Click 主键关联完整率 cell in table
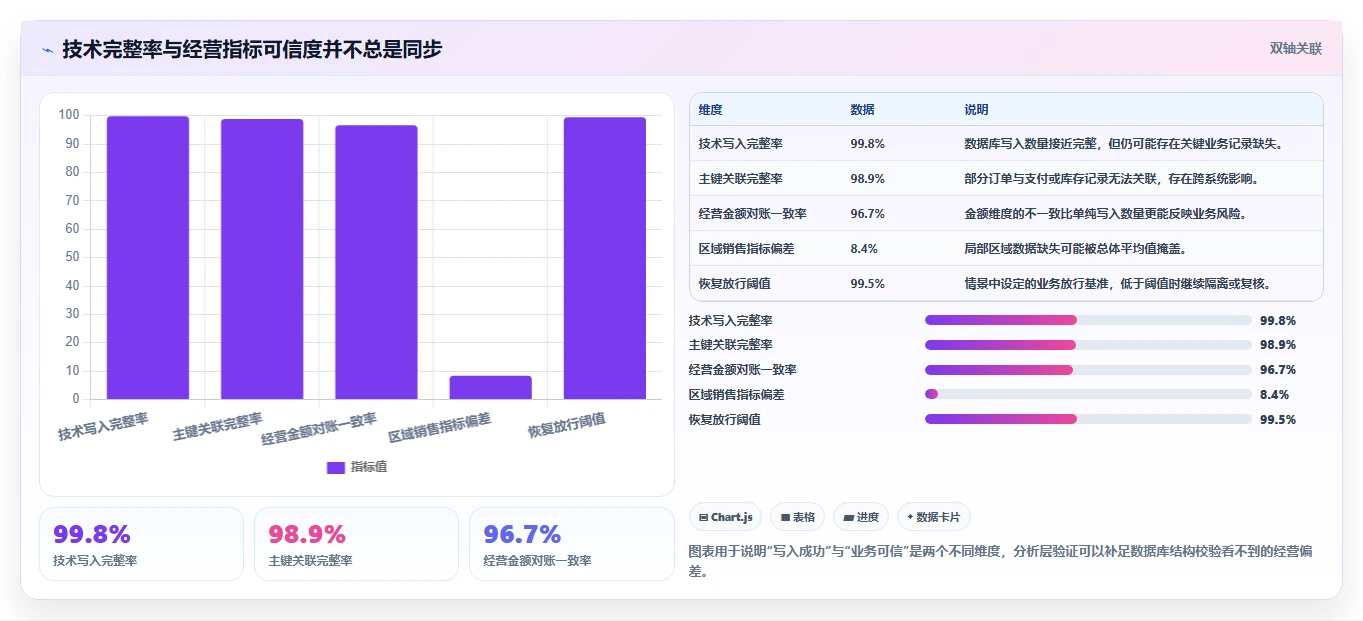This screenshot has height=621, width=1363. pos(740,179)
